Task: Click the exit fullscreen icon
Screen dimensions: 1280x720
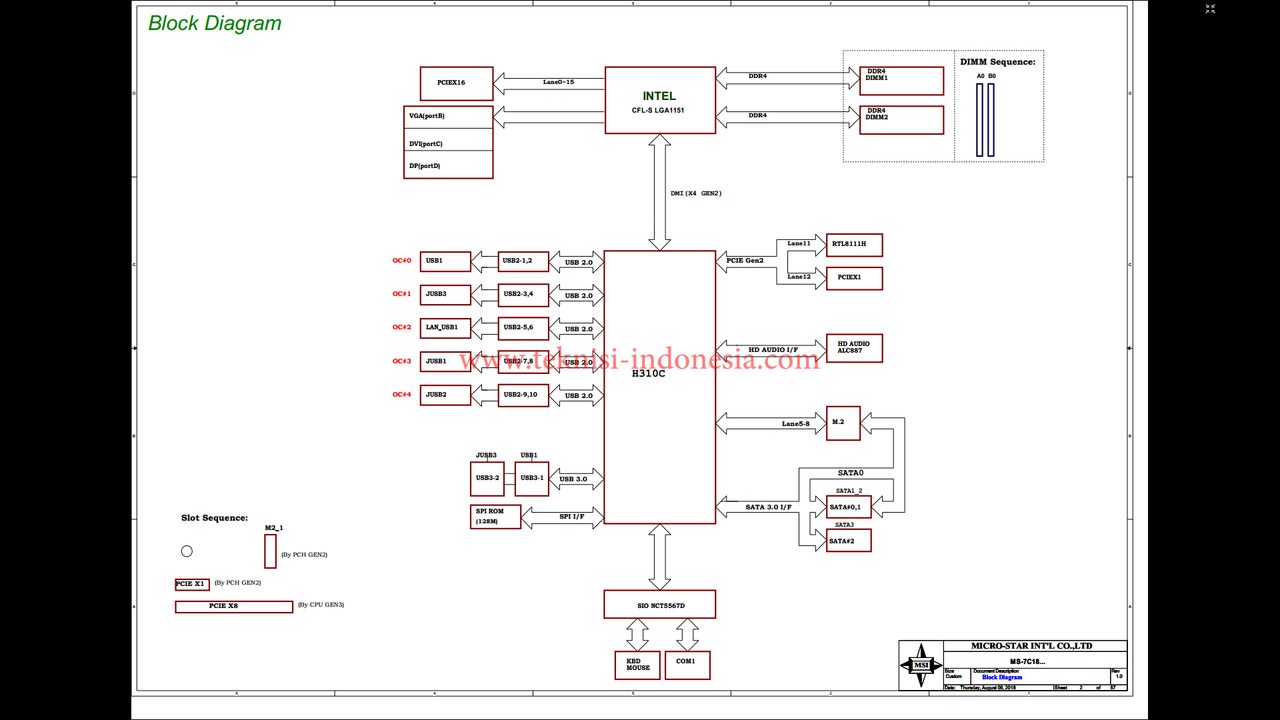Action: click(1210, 9)
